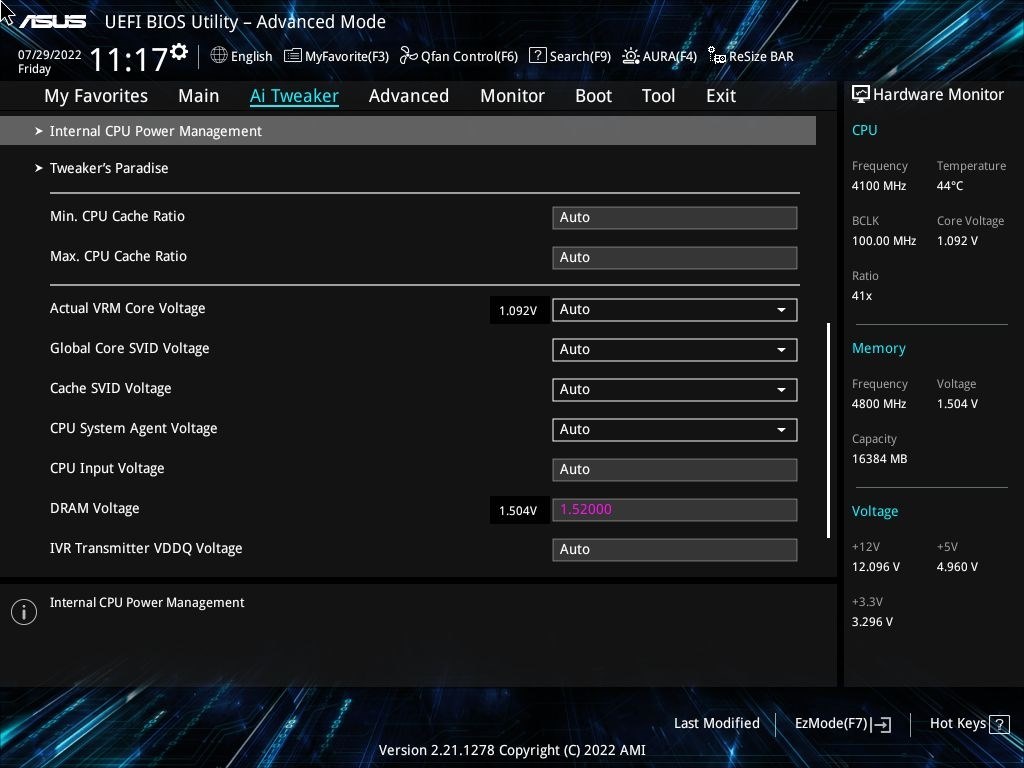Click IVR Transmitter VDDQ Voltage field
This screenshot has width=1024, height=768.
point(675,549)
